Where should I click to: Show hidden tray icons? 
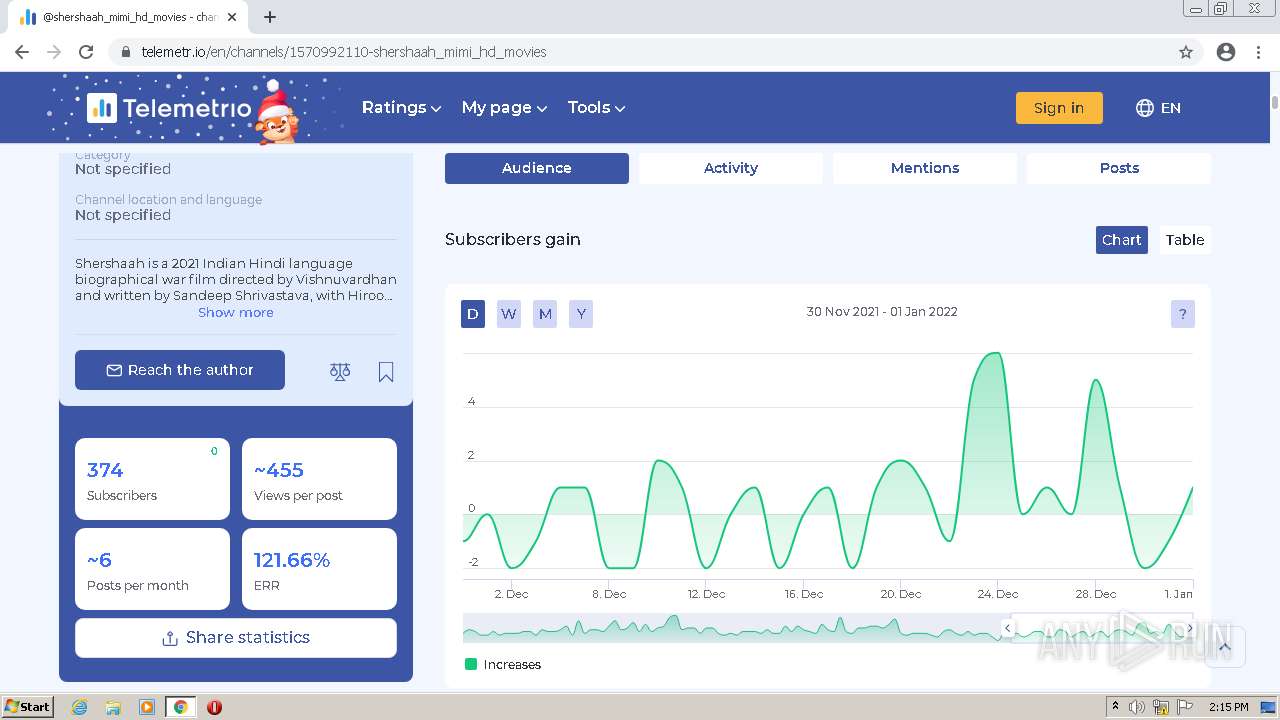[1115, 707]
